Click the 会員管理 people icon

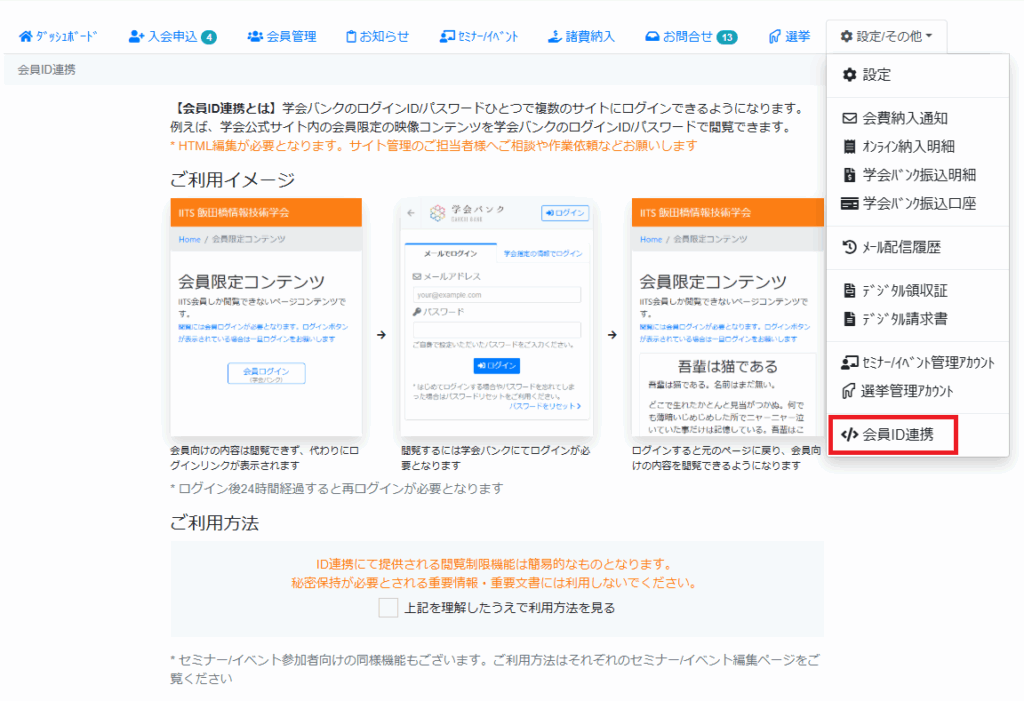tap(255, 37)
